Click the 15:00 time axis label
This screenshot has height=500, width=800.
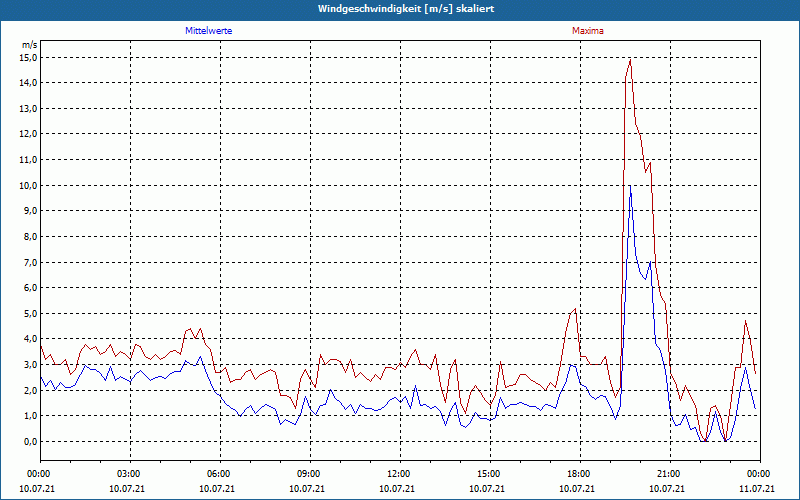tap(490, 474)
